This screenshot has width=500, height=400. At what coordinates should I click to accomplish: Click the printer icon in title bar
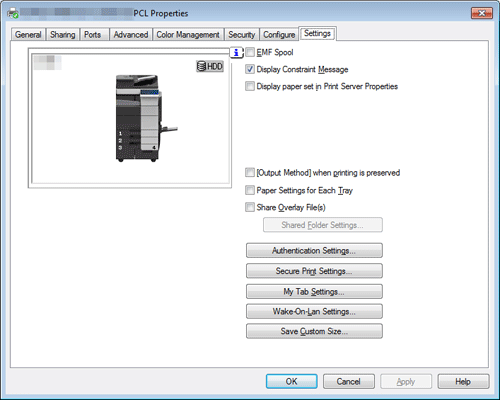13,13
